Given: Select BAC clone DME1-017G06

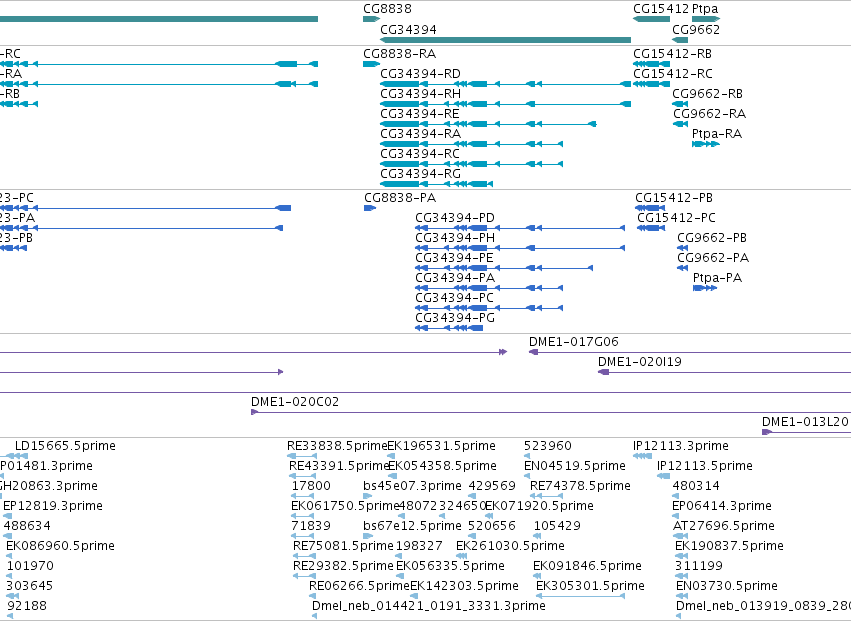Looking at the screenshot, I should pos(574,342).
